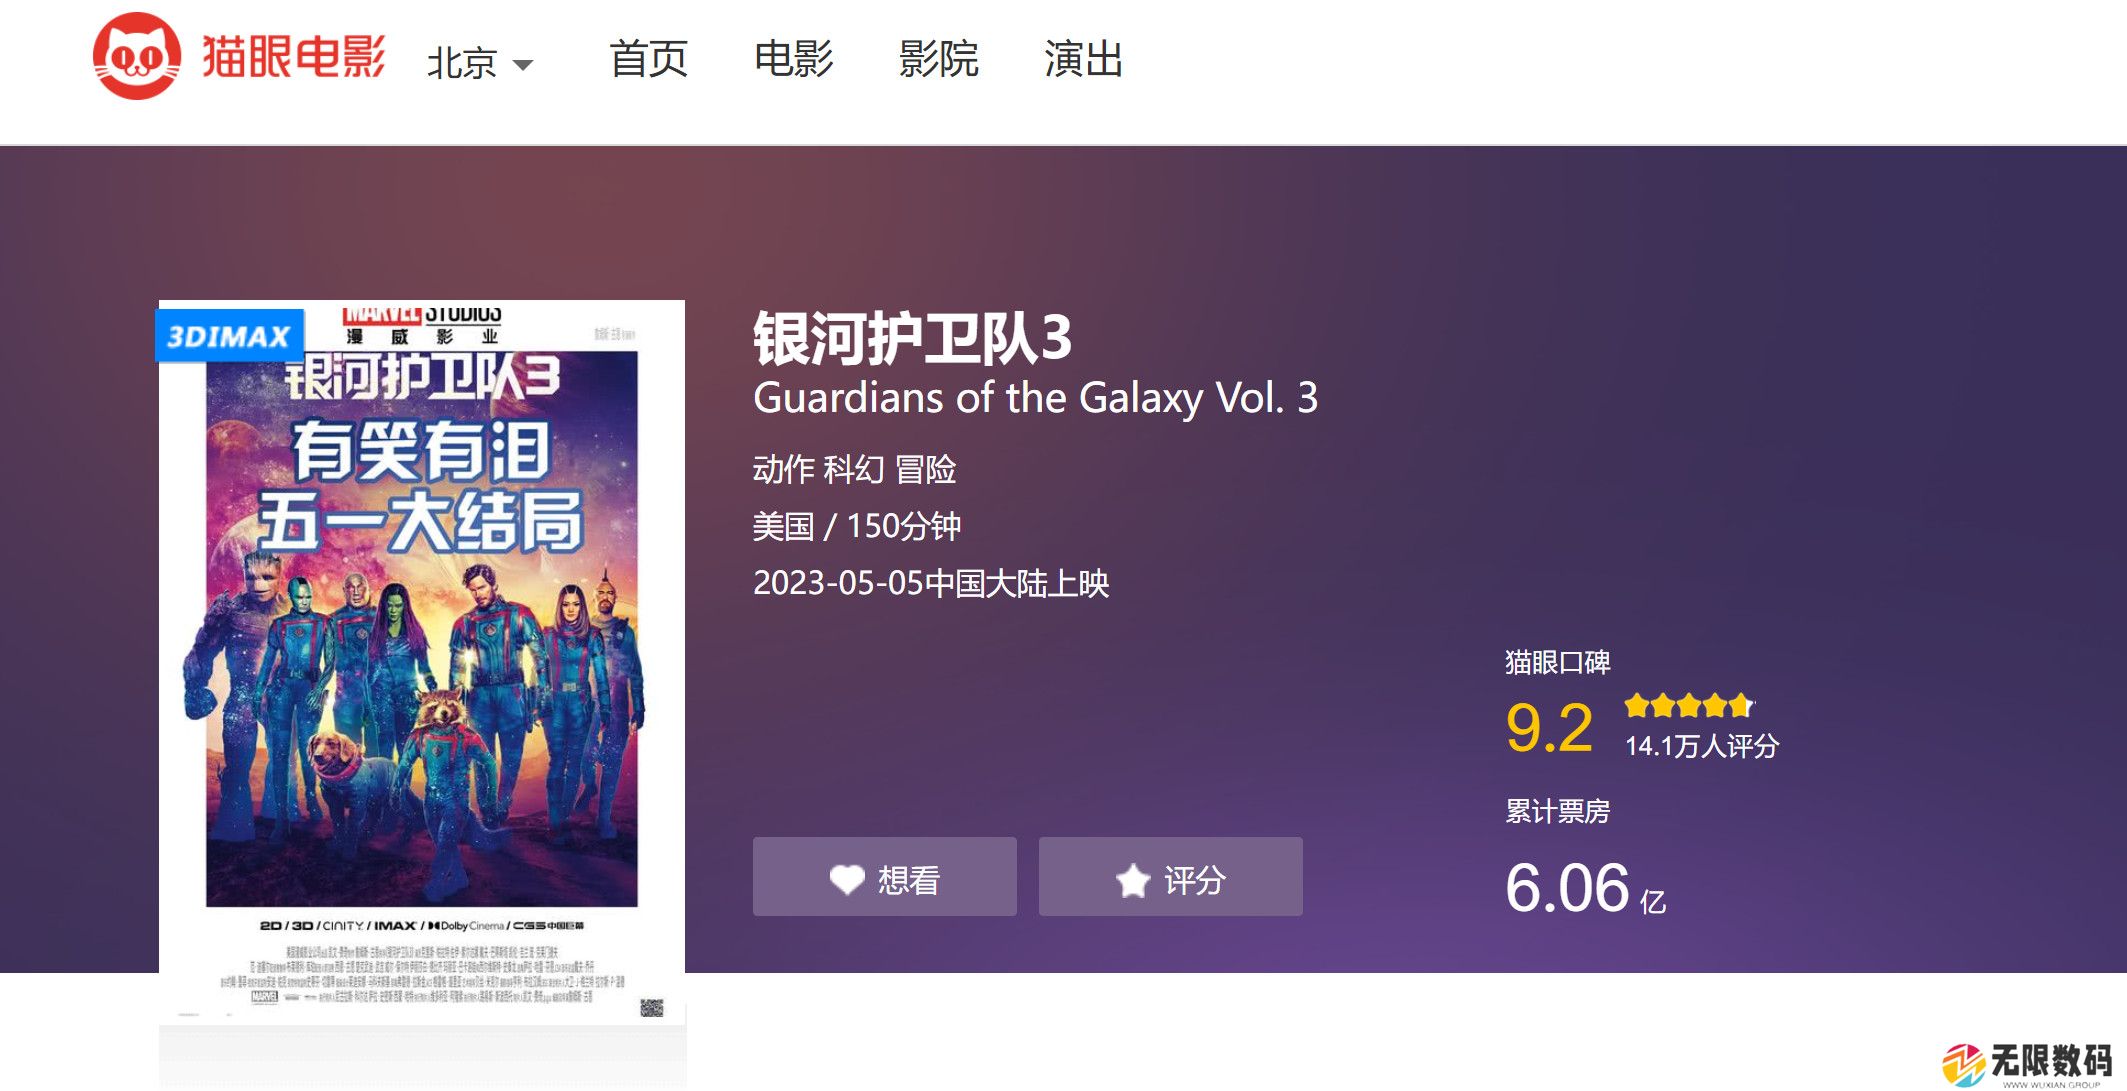Click the 评分 rating button
2127x1091 pixels.
(1171, 877)
